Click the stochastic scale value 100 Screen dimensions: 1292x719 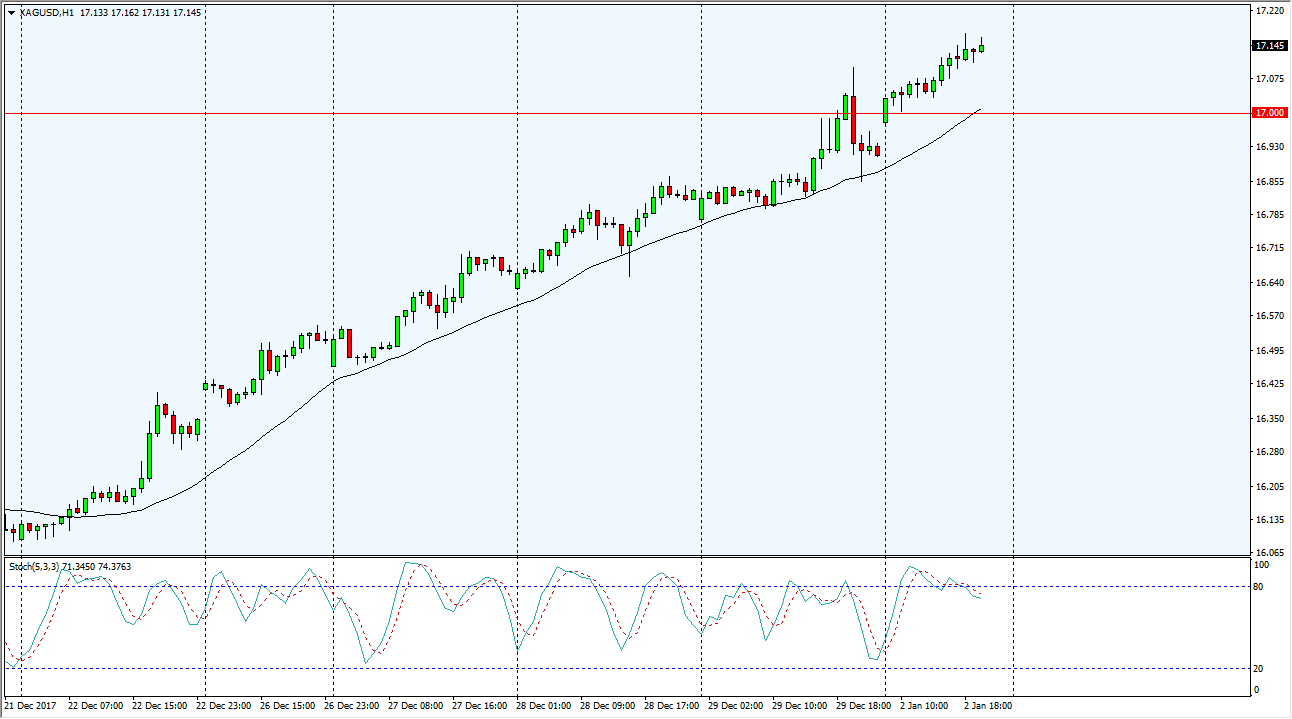pyautogui.click(x=1261, y=566)
